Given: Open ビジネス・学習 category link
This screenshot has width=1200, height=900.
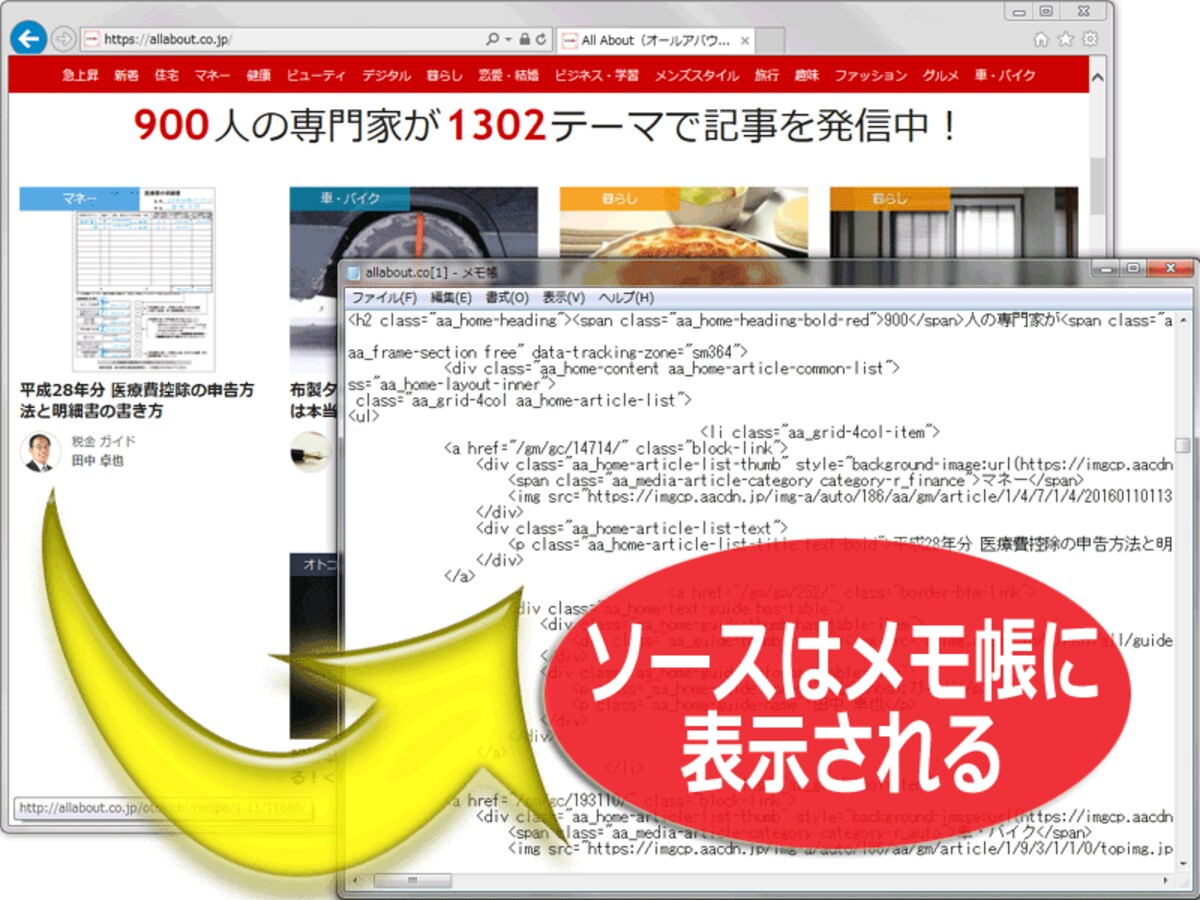Looking at the screenshot, I should click(x=597, y=75).
